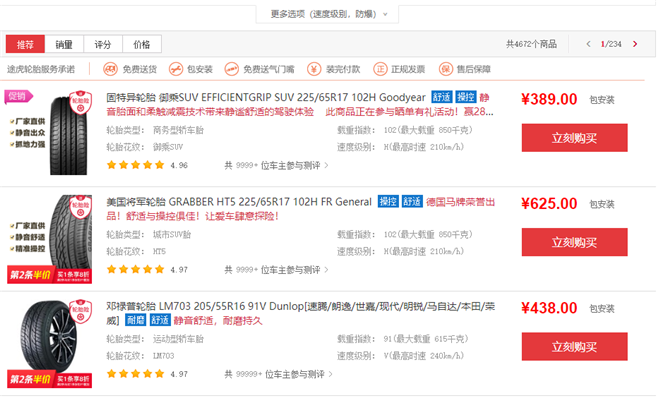660x400 pixels.
Task: Click the 正规发票 icon
Action: coord(380,69)
